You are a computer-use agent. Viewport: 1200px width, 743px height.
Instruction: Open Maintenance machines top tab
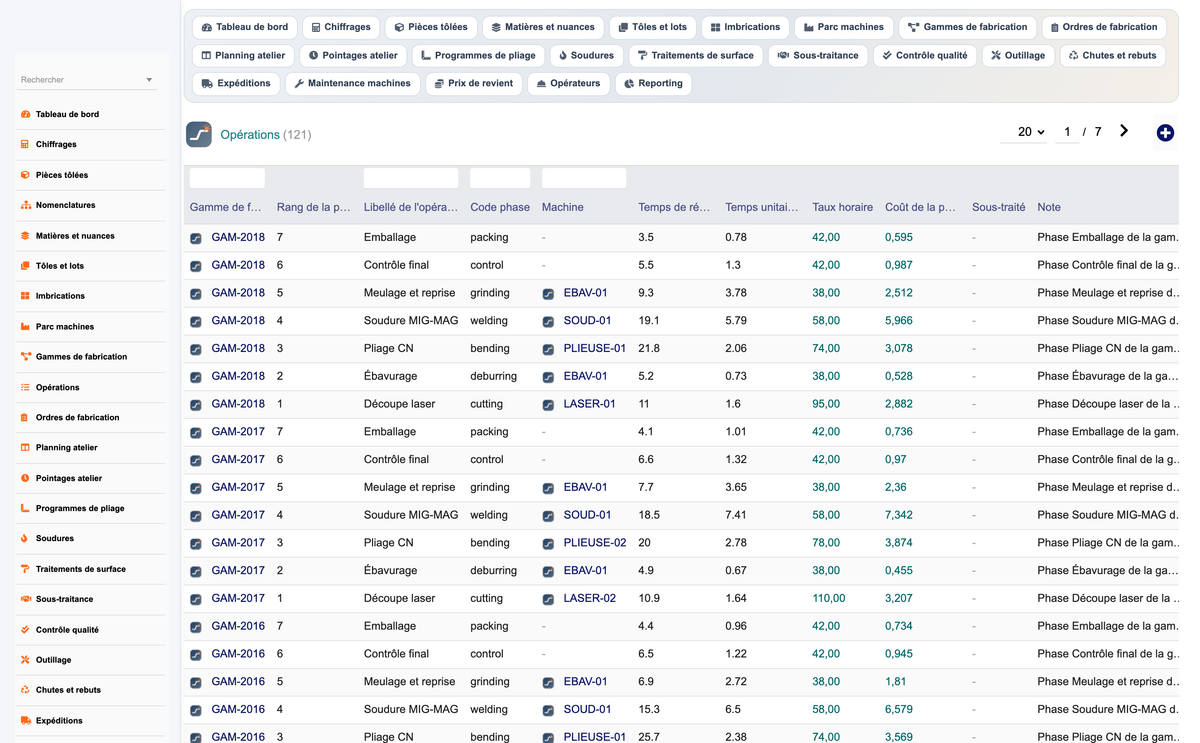point(353,83)
